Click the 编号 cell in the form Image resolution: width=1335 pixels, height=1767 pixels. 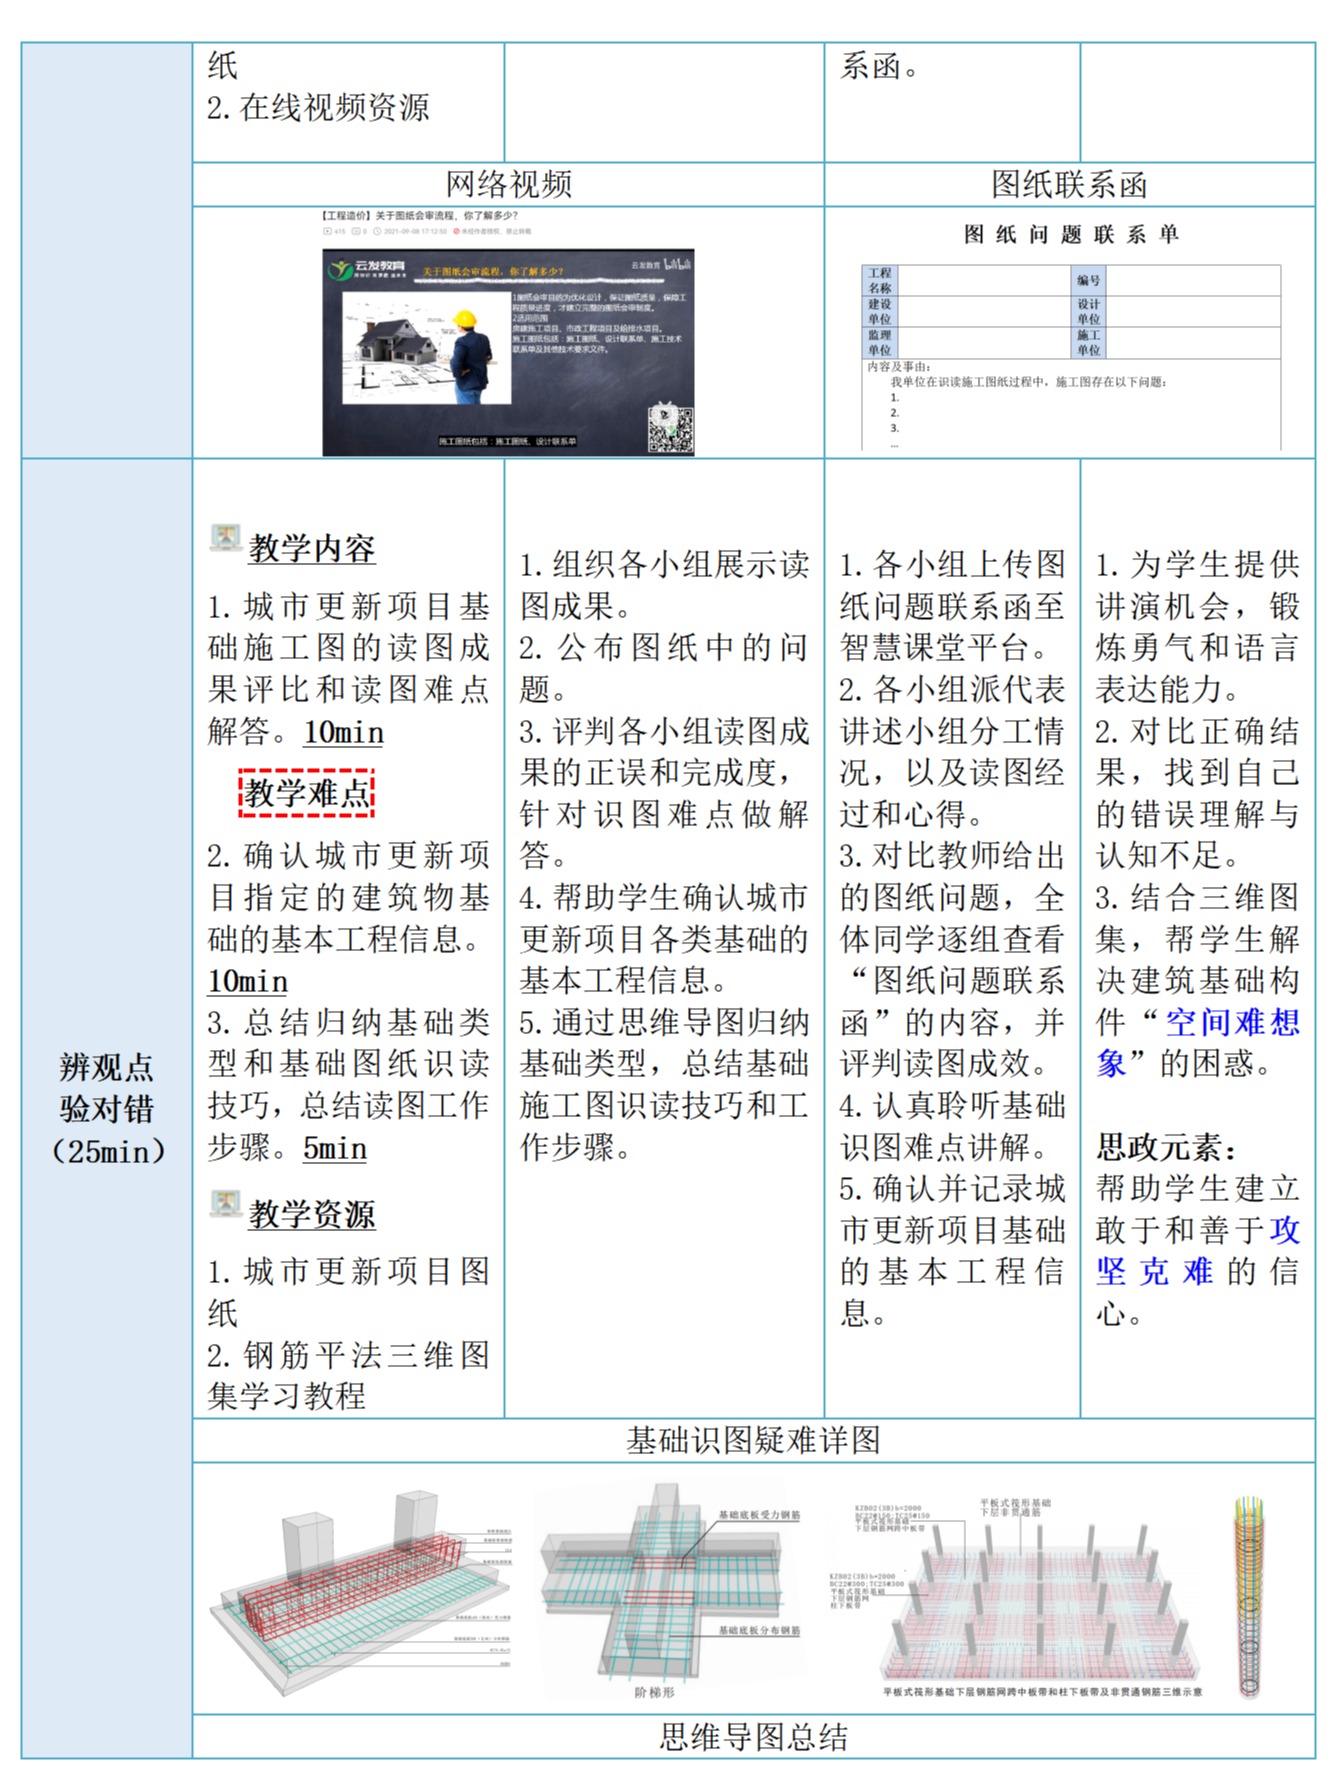[x=1088, y=280]
